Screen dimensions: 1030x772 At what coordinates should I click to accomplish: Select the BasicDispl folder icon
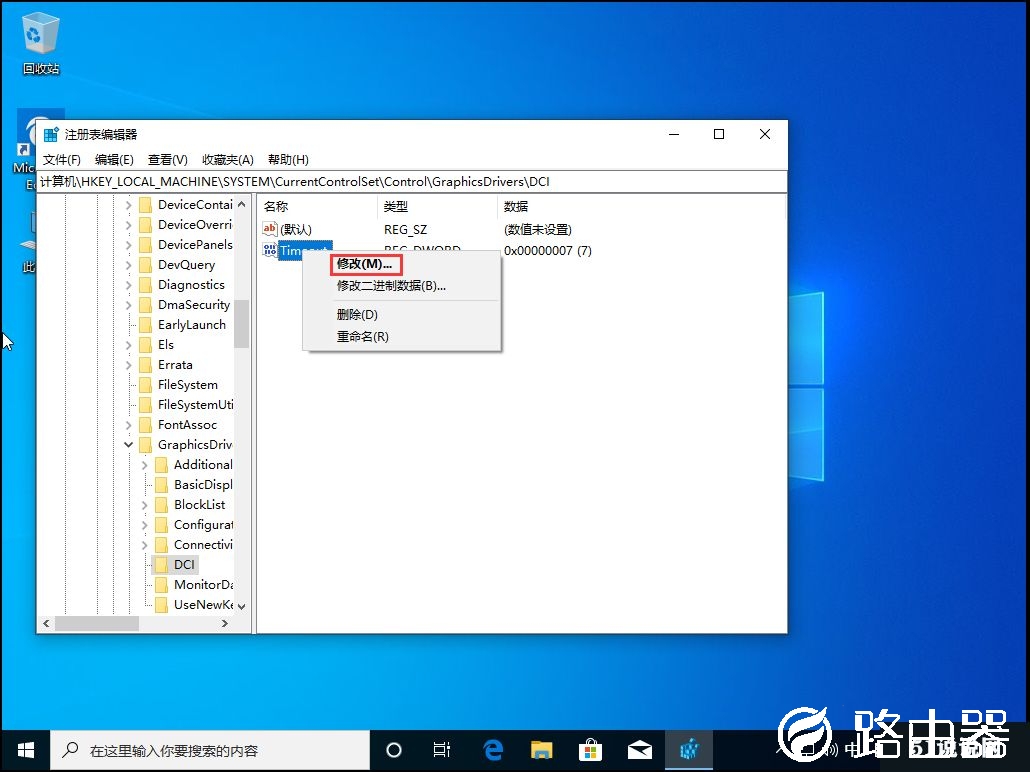point(162,485)
